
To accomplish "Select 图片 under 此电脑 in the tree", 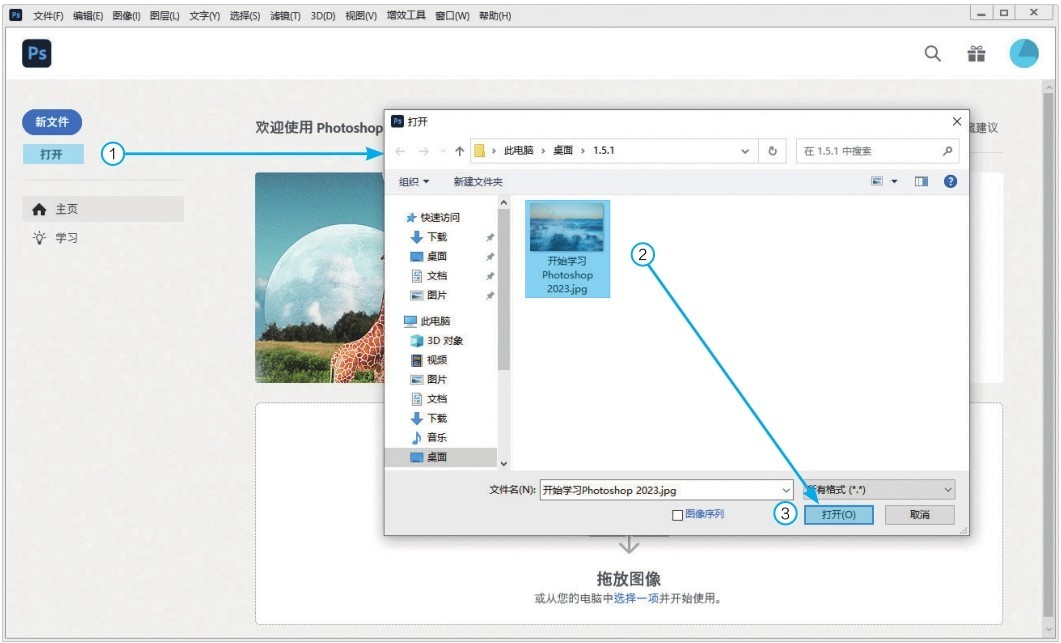I will 429,379.
